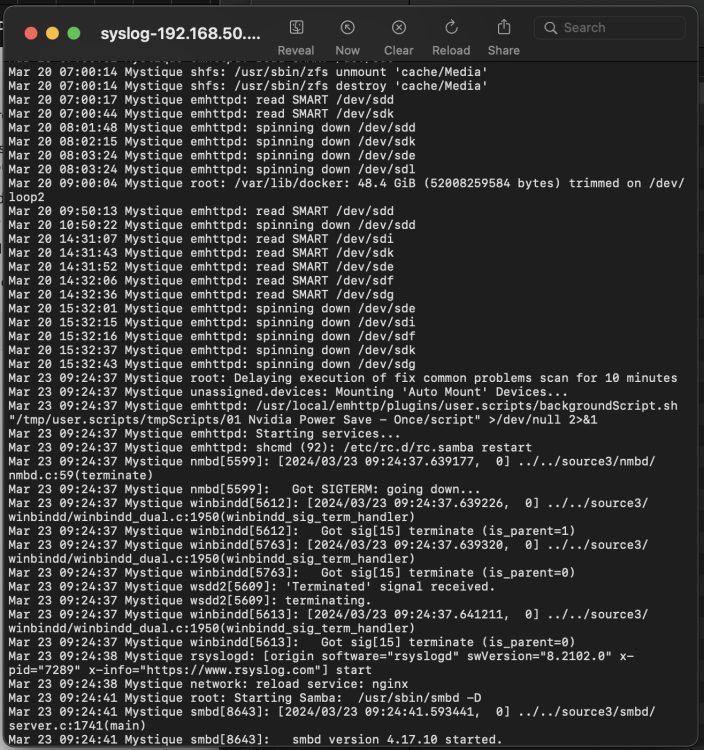Click the Got SIGTERM: going down line
The image size is (704, 750).
[244, 489]
